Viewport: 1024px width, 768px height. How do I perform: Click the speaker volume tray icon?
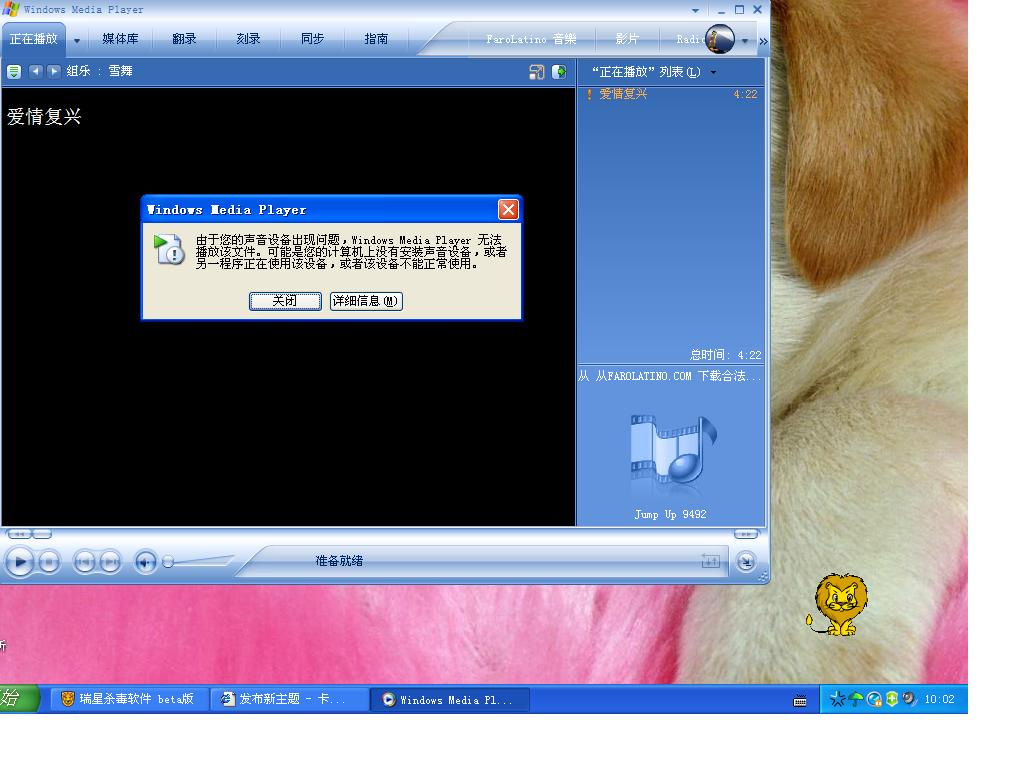[x=909, y=699]
